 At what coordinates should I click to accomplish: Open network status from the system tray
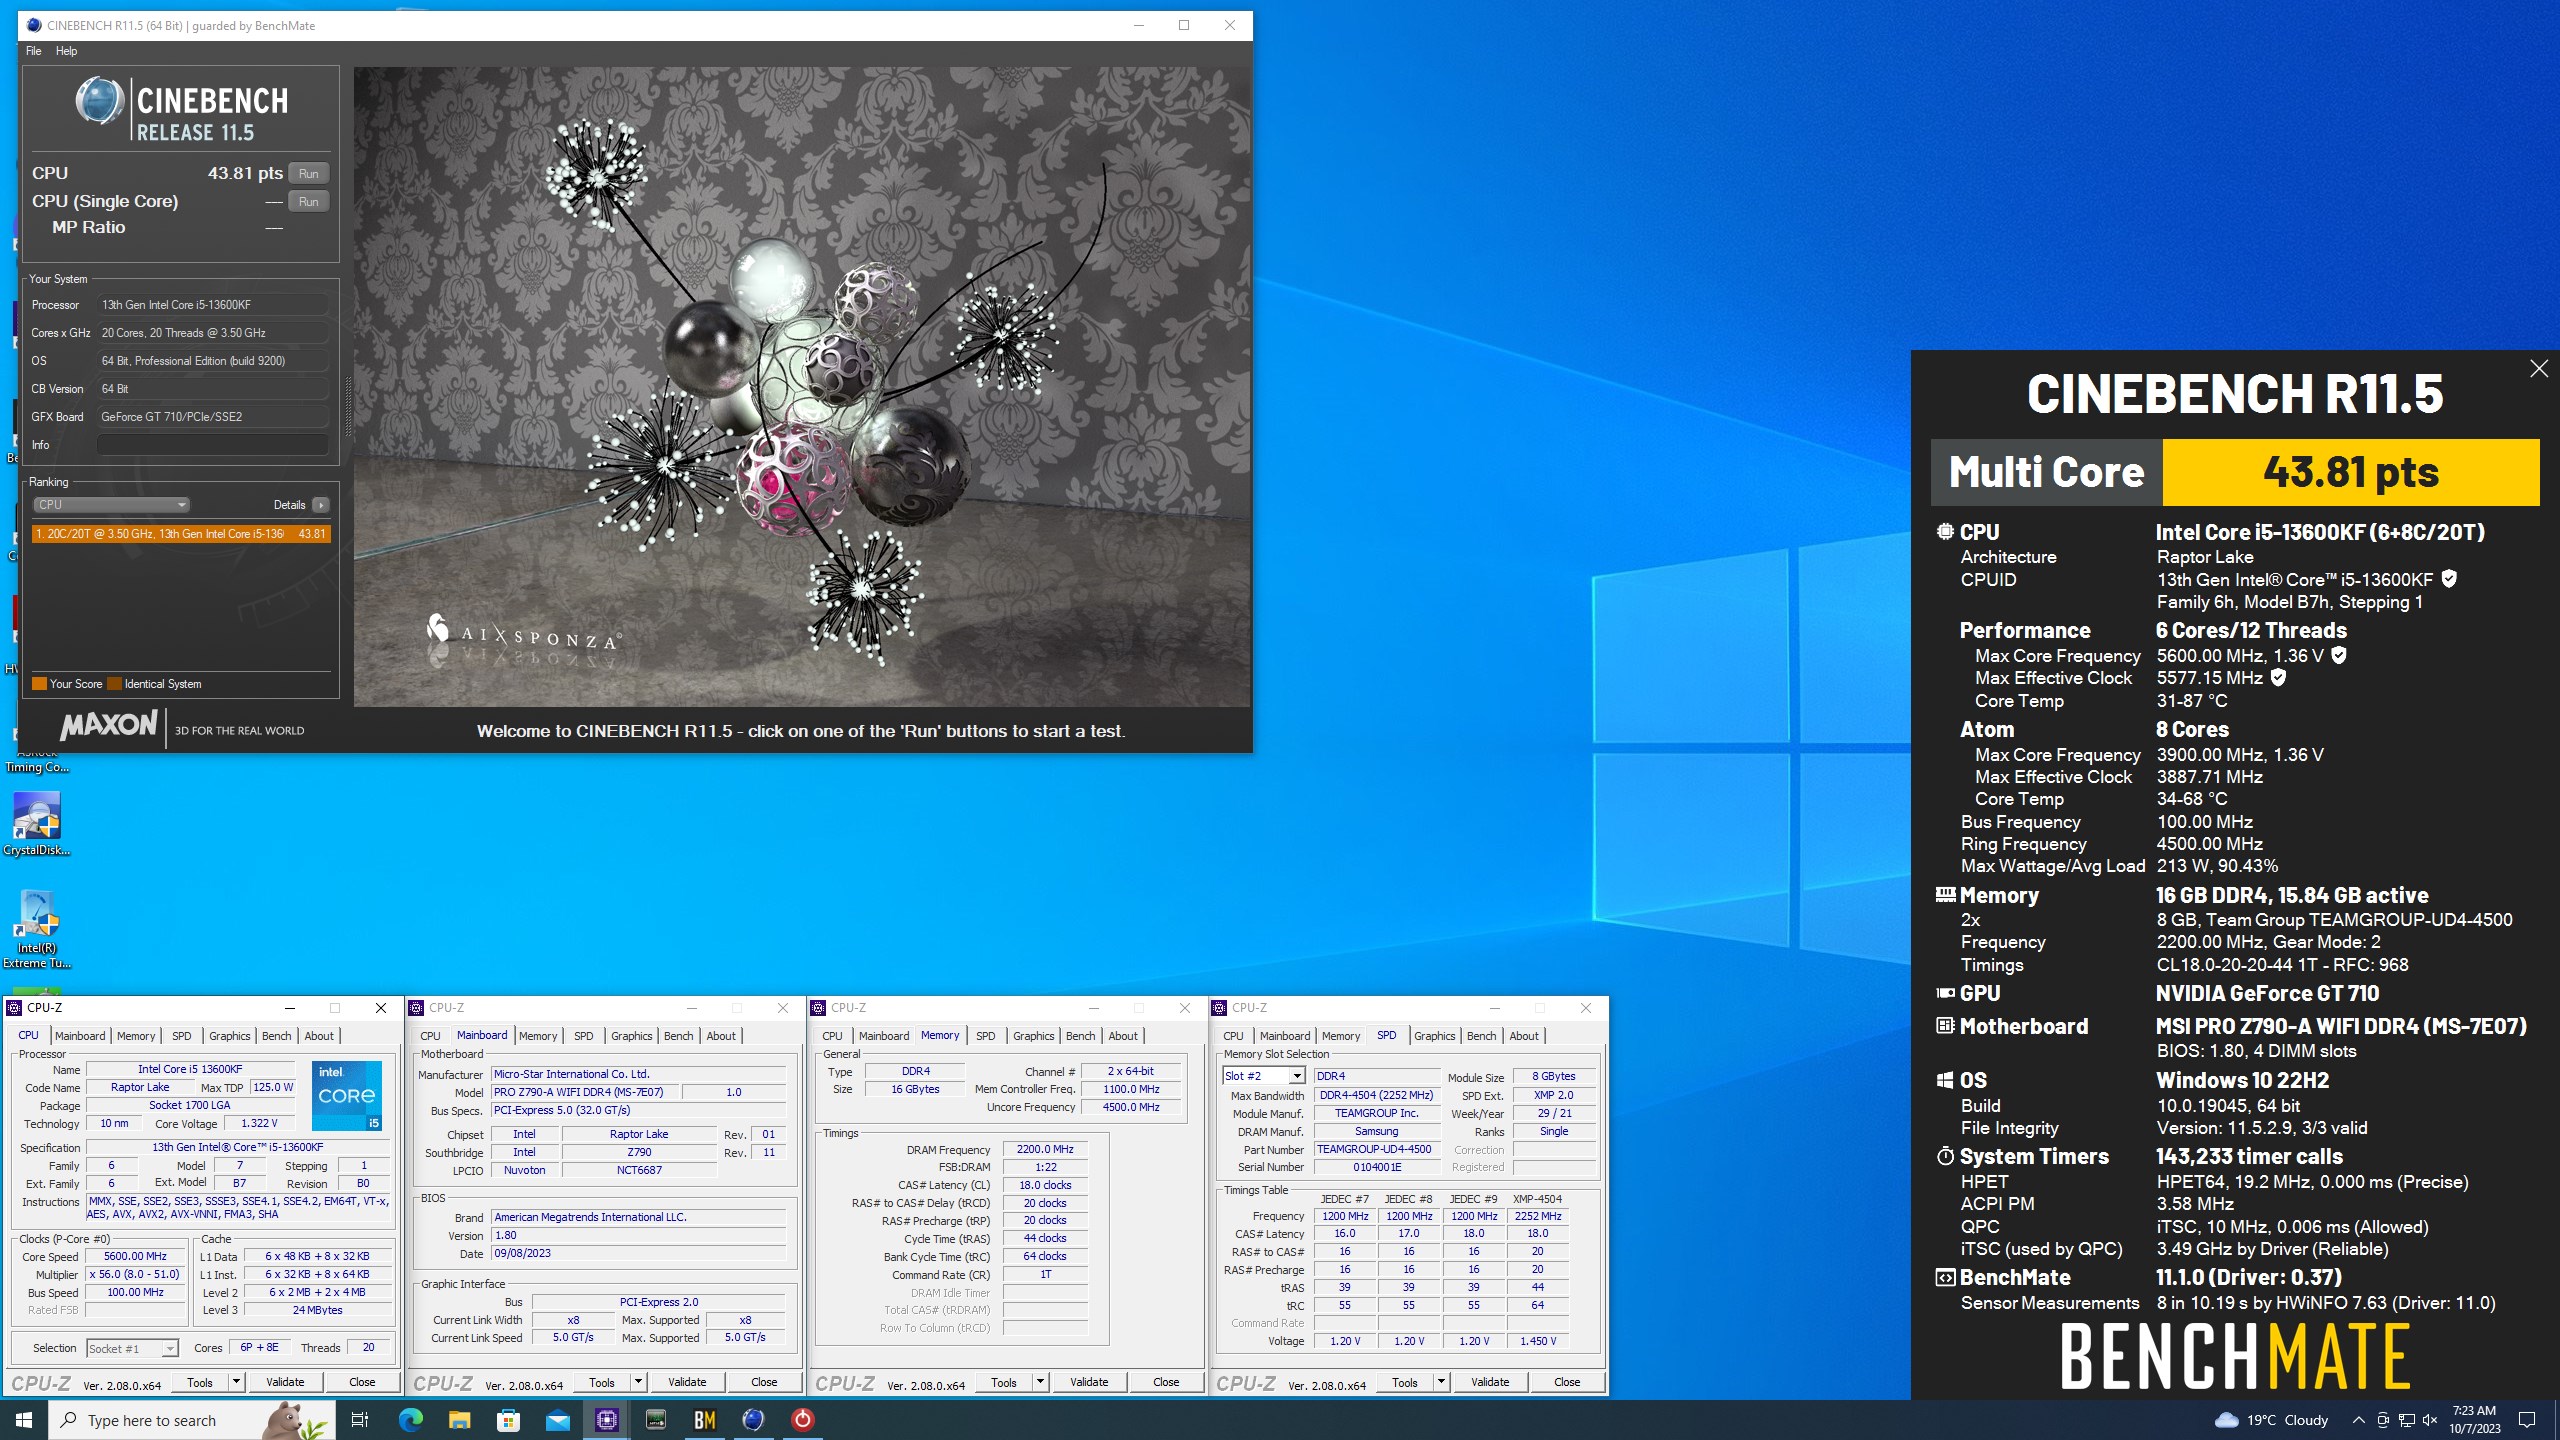(x=2407, y=1420)
